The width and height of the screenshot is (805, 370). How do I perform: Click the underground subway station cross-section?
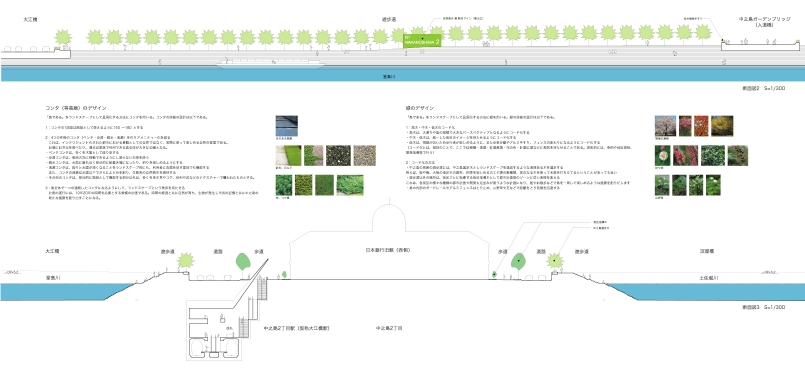214,333
